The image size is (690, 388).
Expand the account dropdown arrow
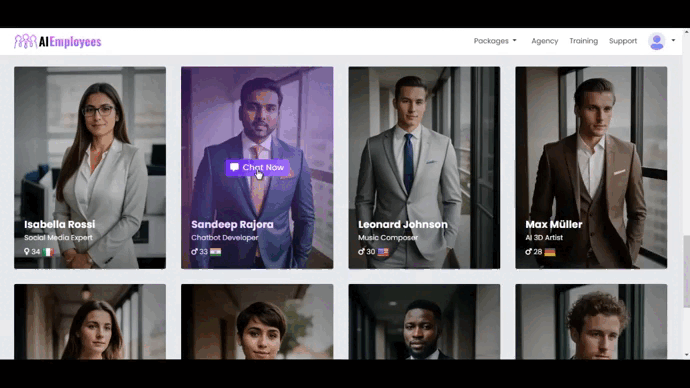coord(673,40)
